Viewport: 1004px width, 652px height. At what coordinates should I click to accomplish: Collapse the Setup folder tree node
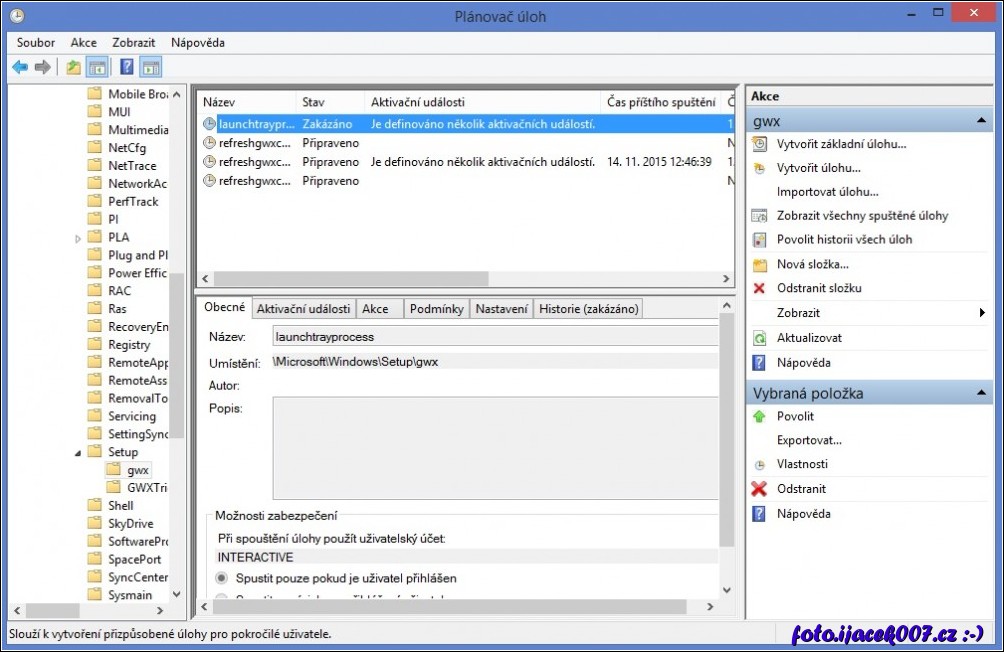click(x=79, y=453)
